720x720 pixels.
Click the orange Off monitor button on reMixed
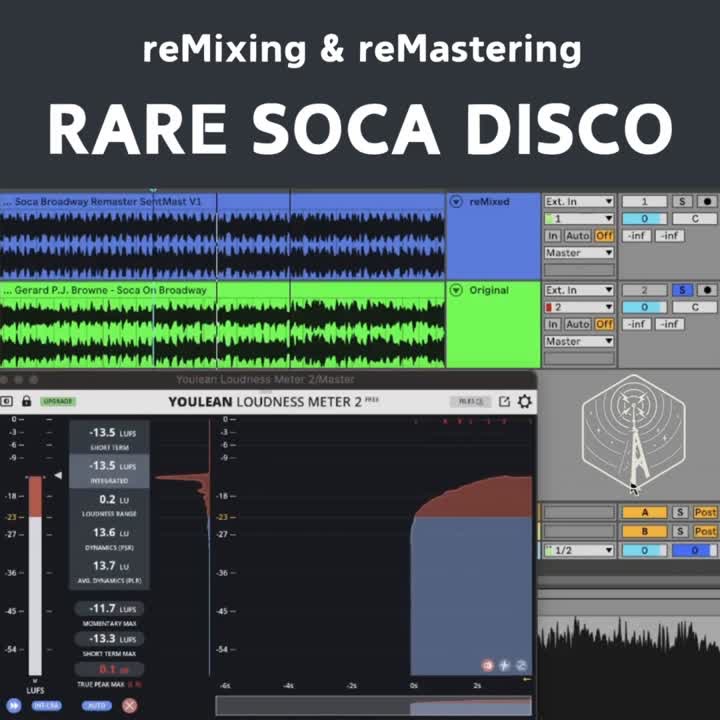[604, 236]
